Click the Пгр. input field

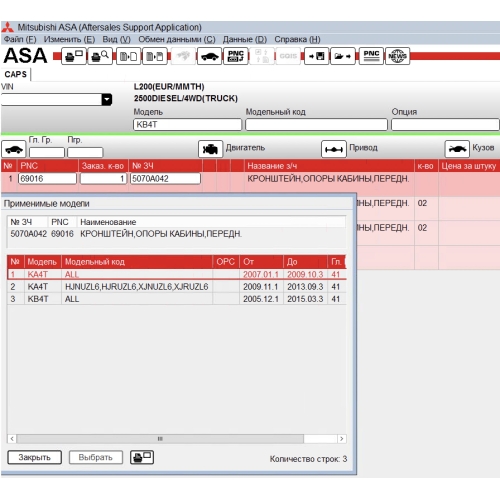pos(85,152)
